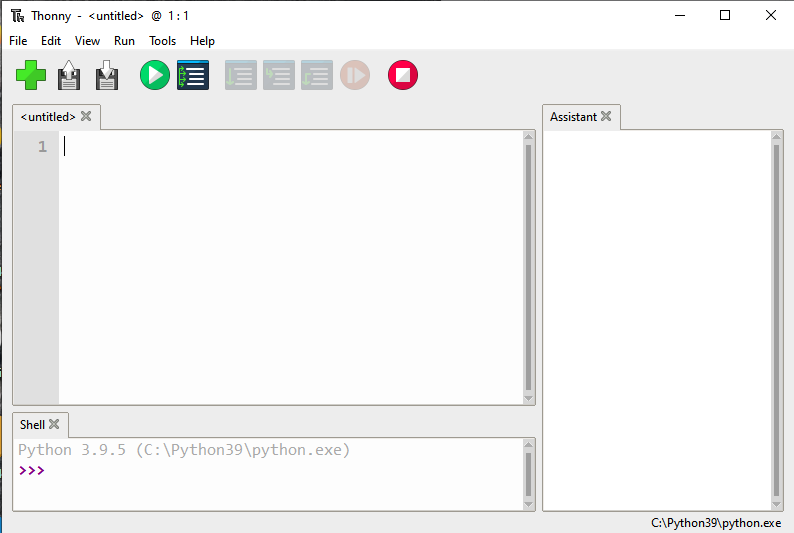Click the Assistant scrollbar up arrow

point(776,136)
